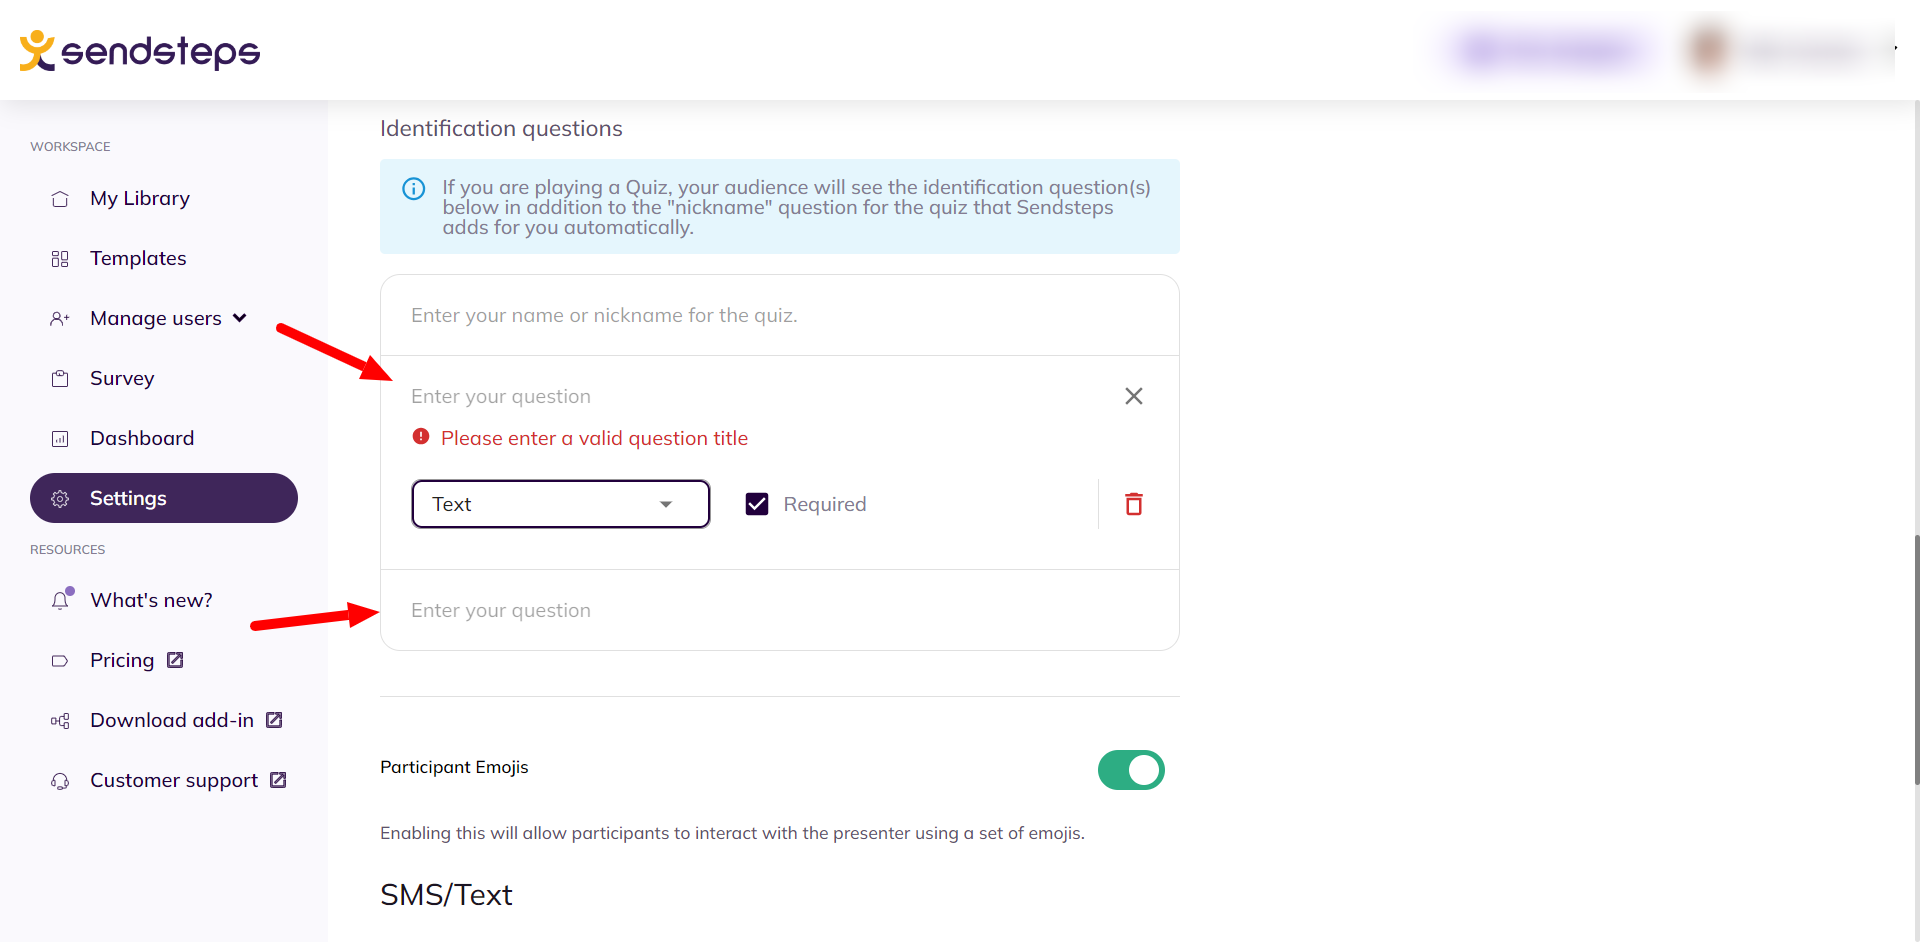This screenshot has height=942, width=1920.
Task: Click the What's new bell icon
Action: 61,600
